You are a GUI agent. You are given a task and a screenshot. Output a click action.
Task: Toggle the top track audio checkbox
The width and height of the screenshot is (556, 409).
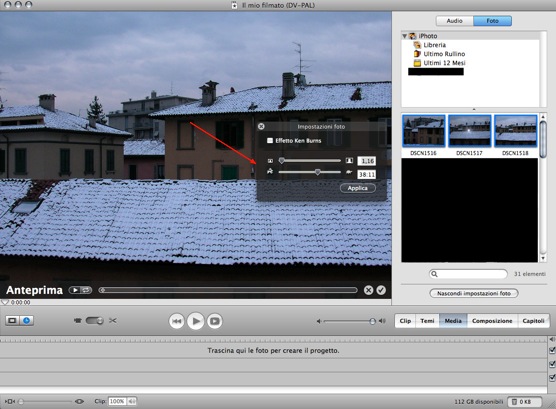[552, 350]
